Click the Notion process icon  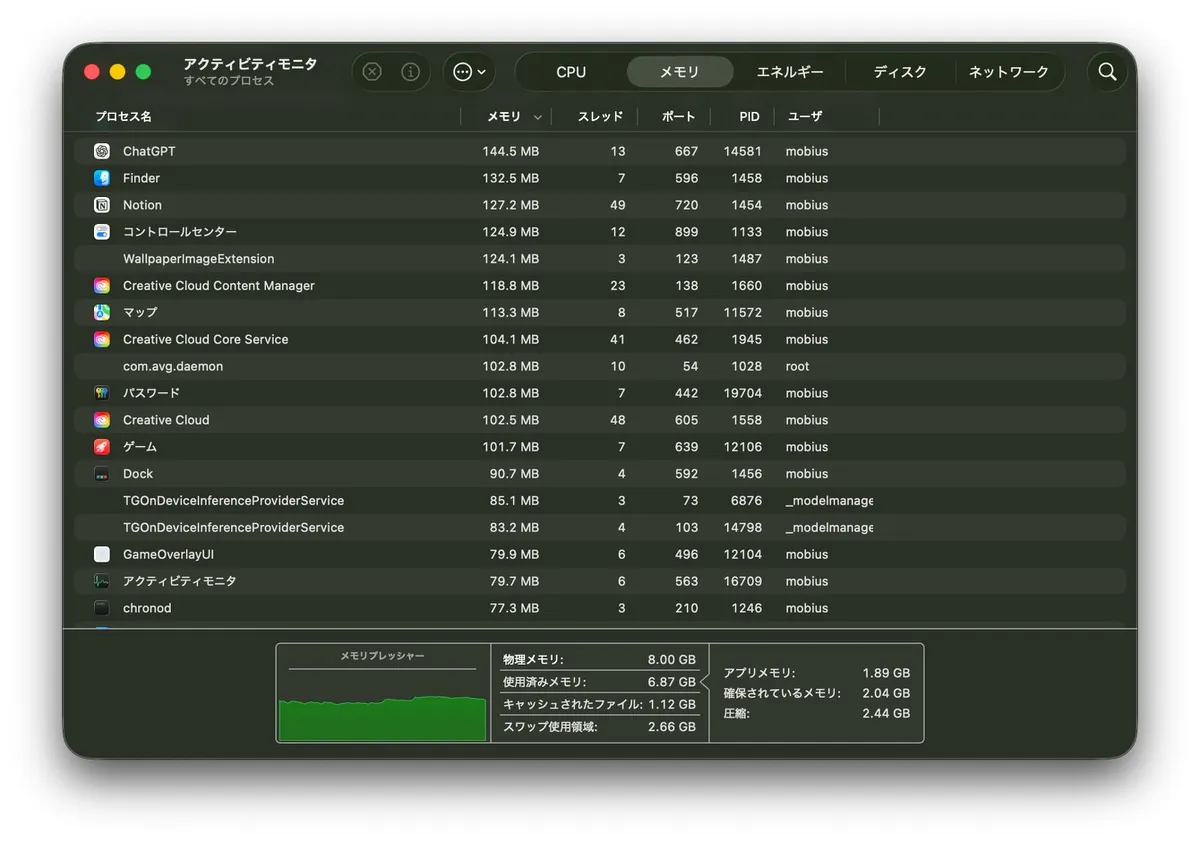102,205
